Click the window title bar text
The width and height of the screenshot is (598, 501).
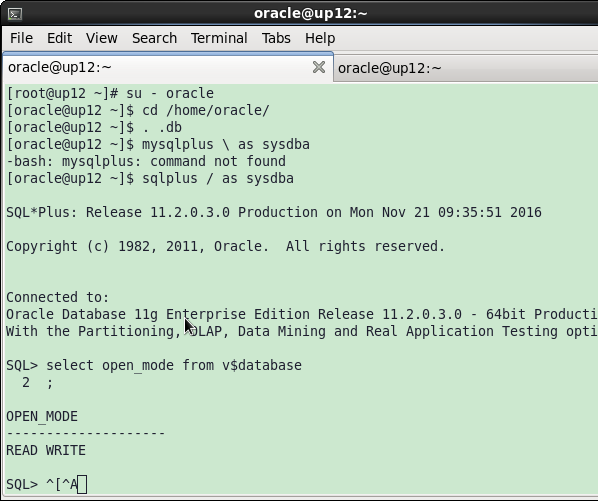(310, 13)
